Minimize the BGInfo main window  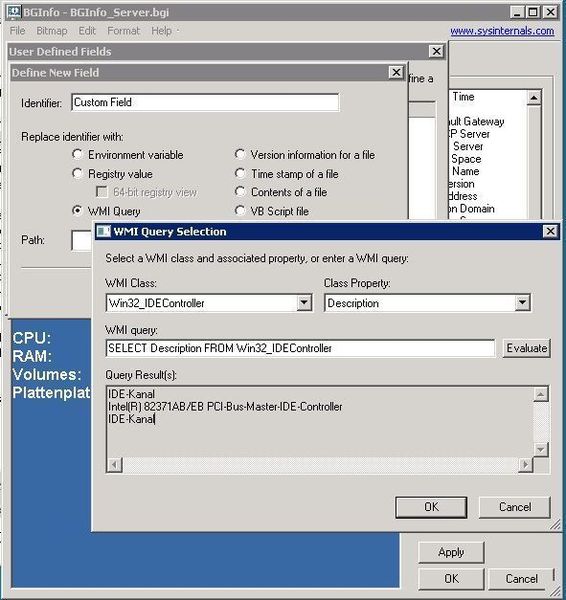click(517, 12)
